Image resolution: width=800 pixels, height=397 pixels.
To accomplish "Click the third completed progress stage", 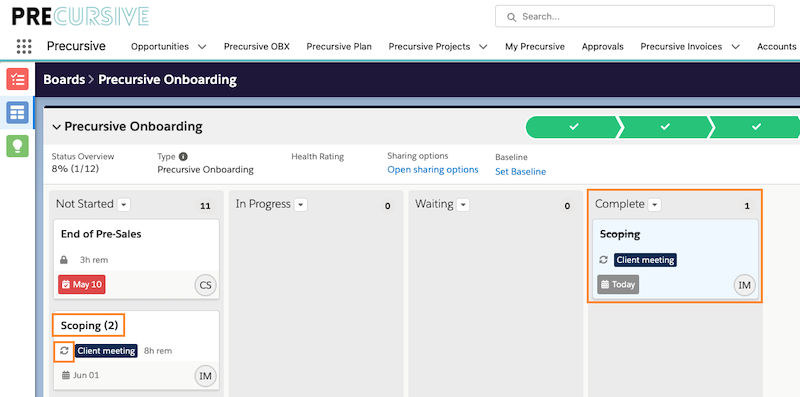I will [x=757, y=127].
